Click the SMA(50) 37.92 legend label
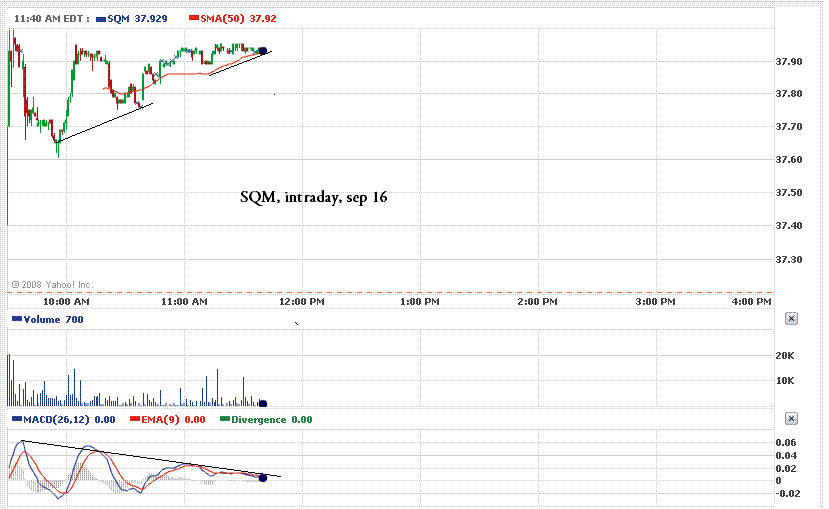 238,18
